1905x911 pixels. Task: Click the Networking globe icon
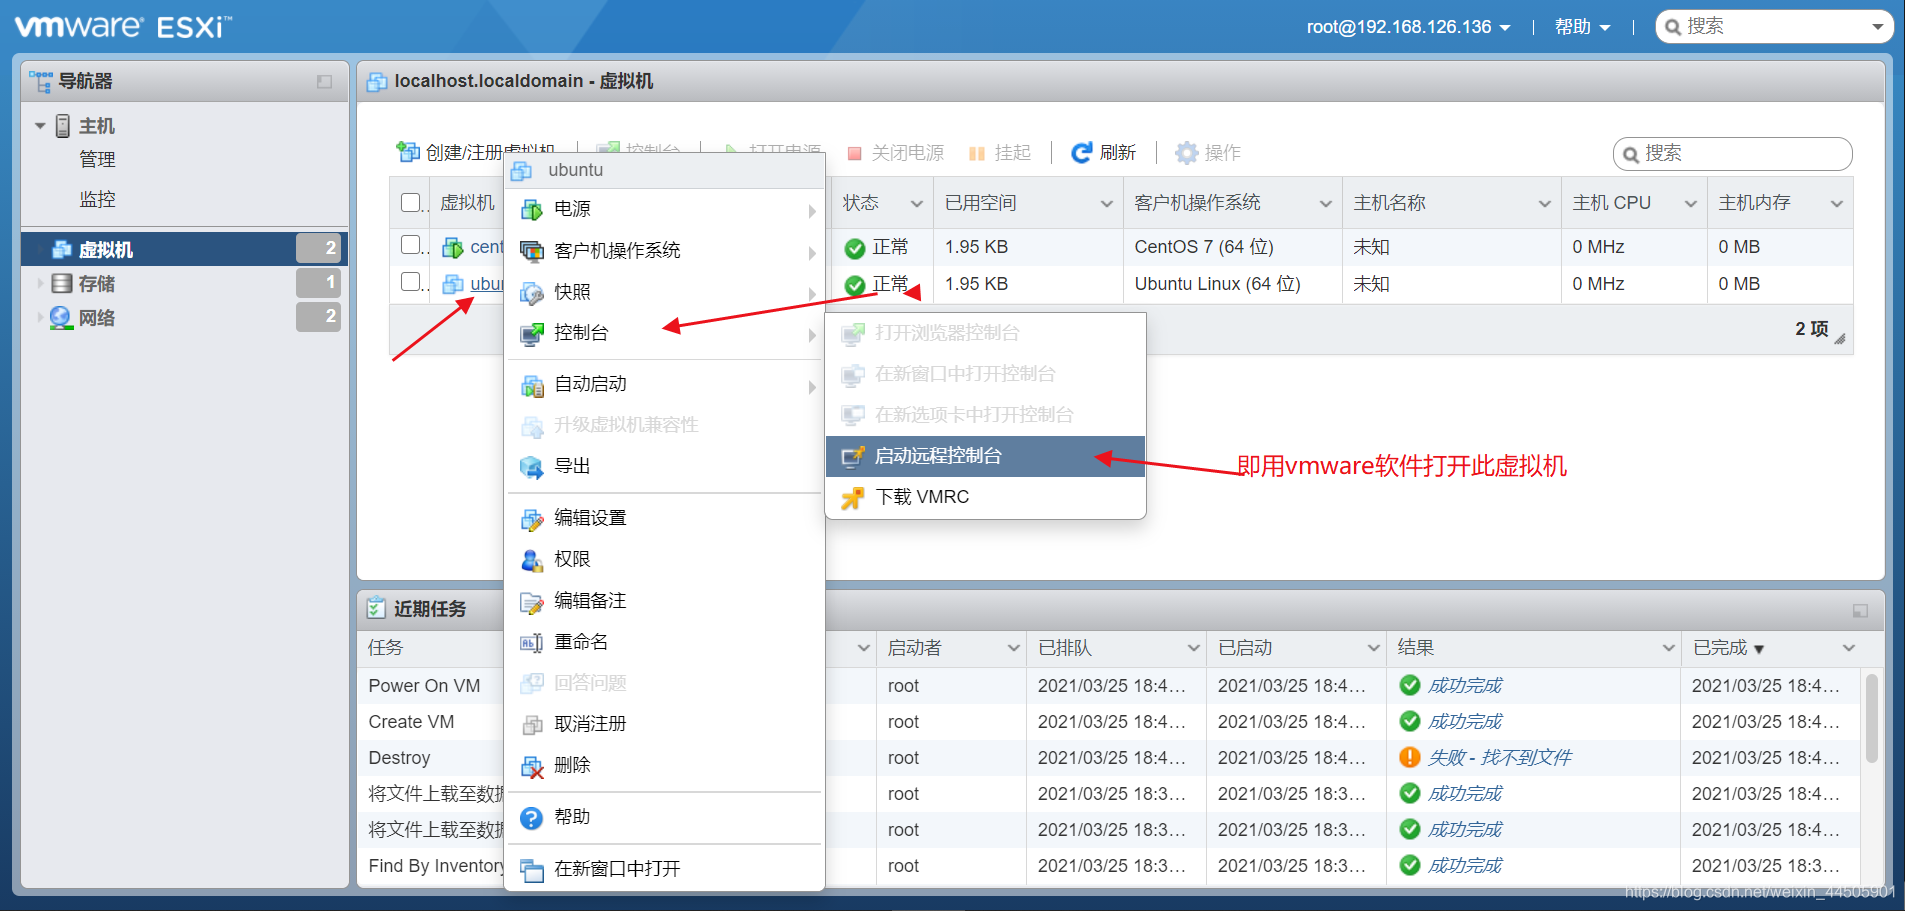coord(61,318)
